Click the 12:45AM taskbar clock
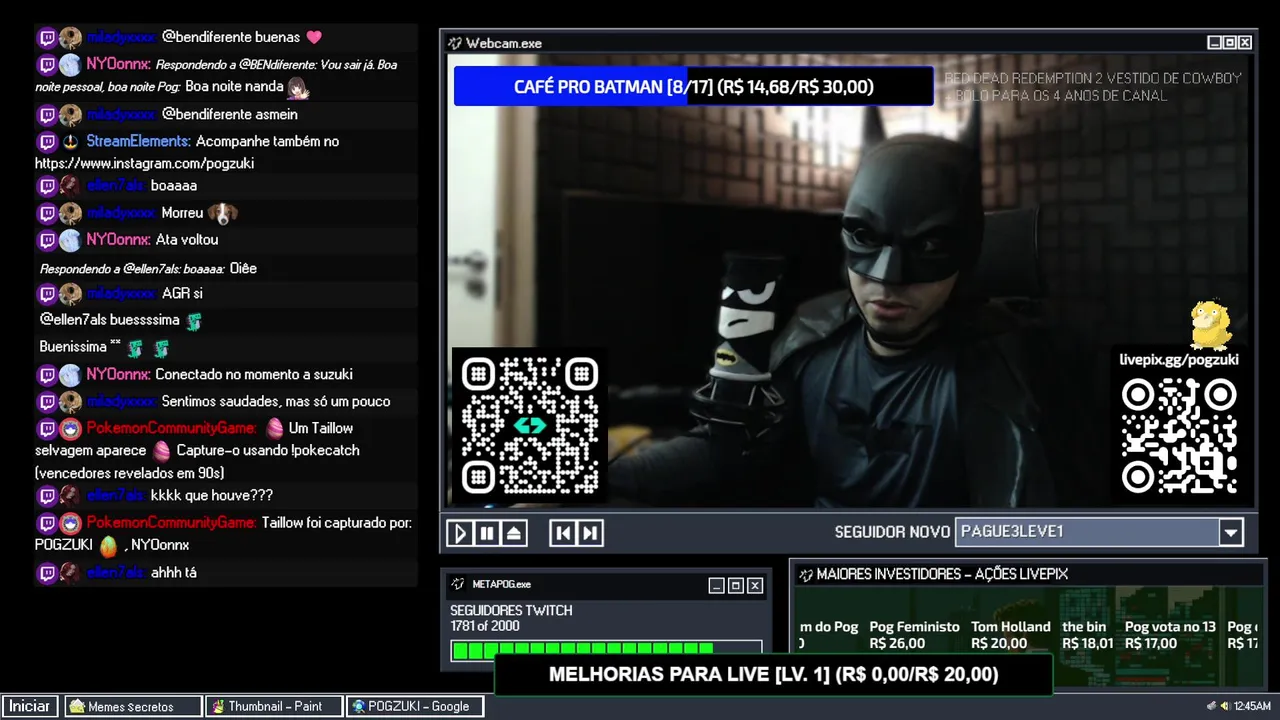This screenshot has height=720, width=1280. (x=1252, y=706)
